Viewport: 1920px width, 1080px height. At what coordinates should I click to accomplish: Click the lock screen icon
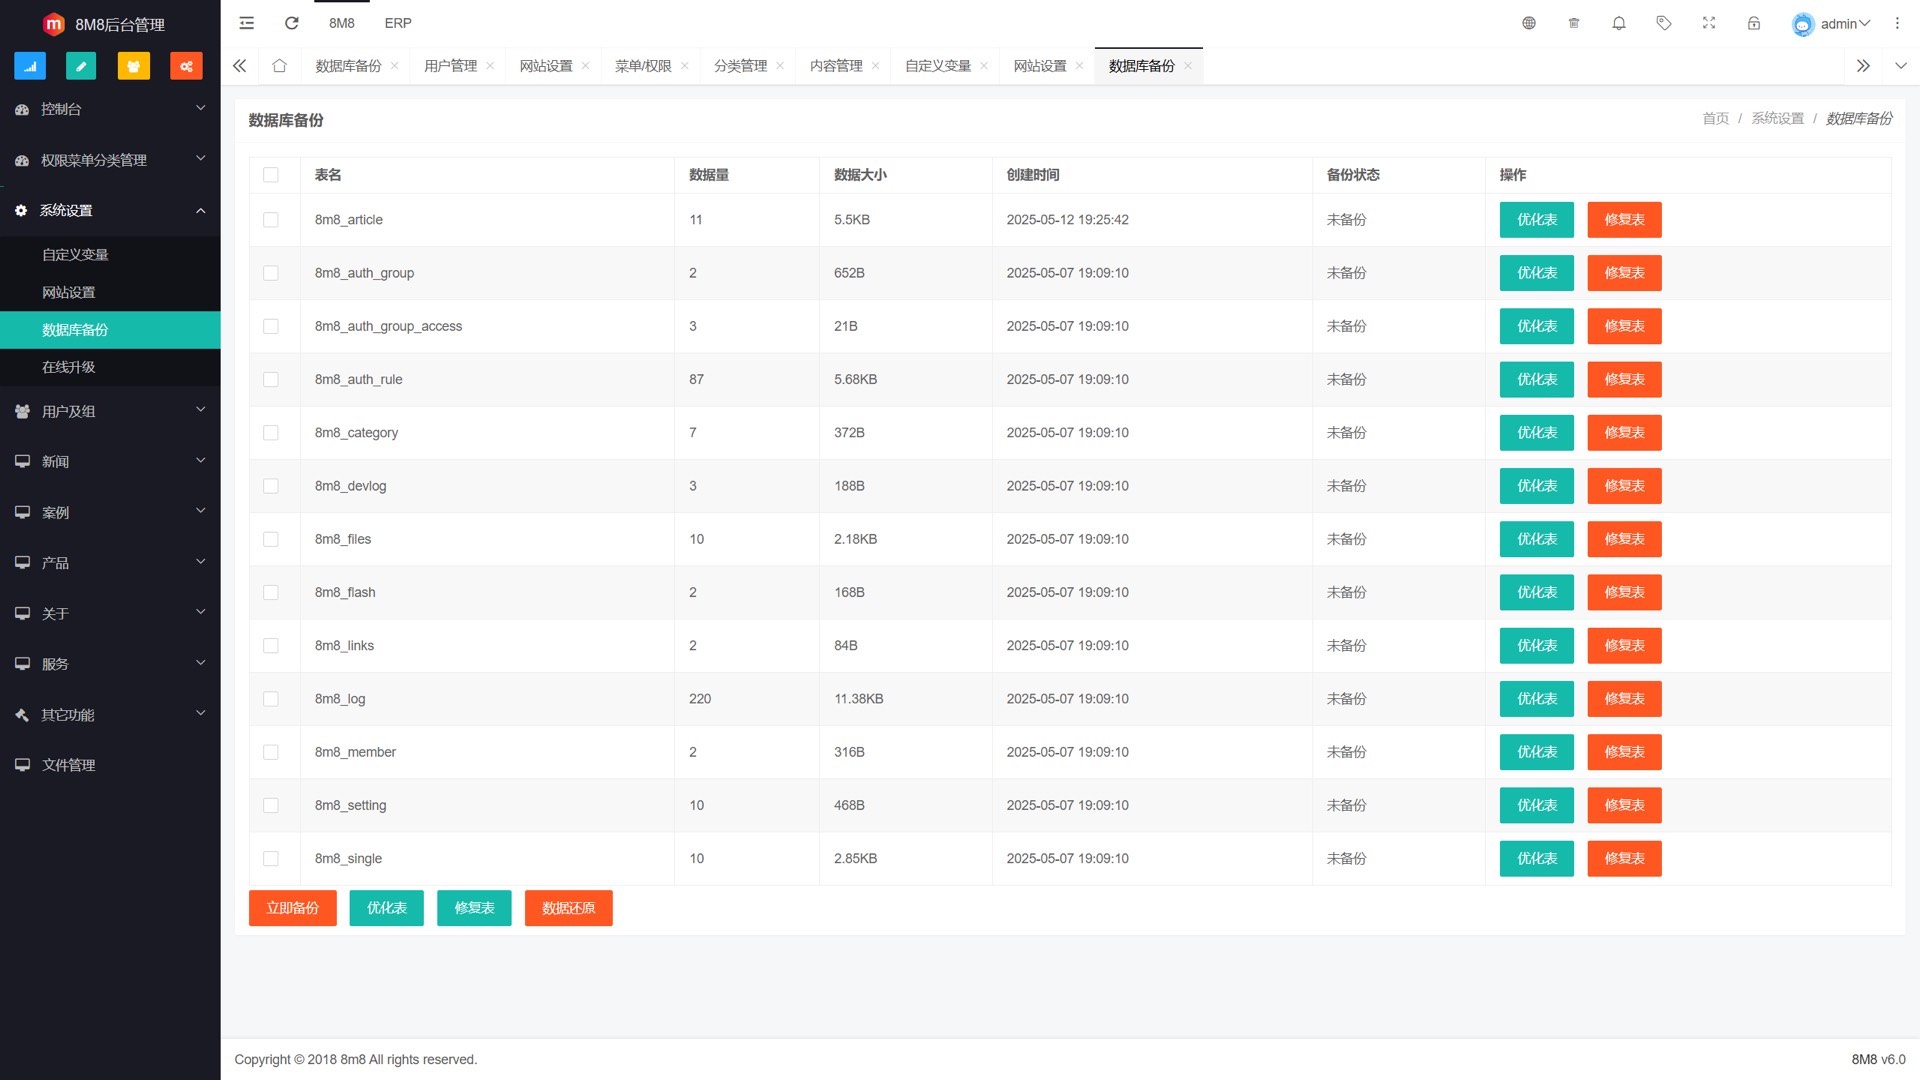[x=1754, y=23]
